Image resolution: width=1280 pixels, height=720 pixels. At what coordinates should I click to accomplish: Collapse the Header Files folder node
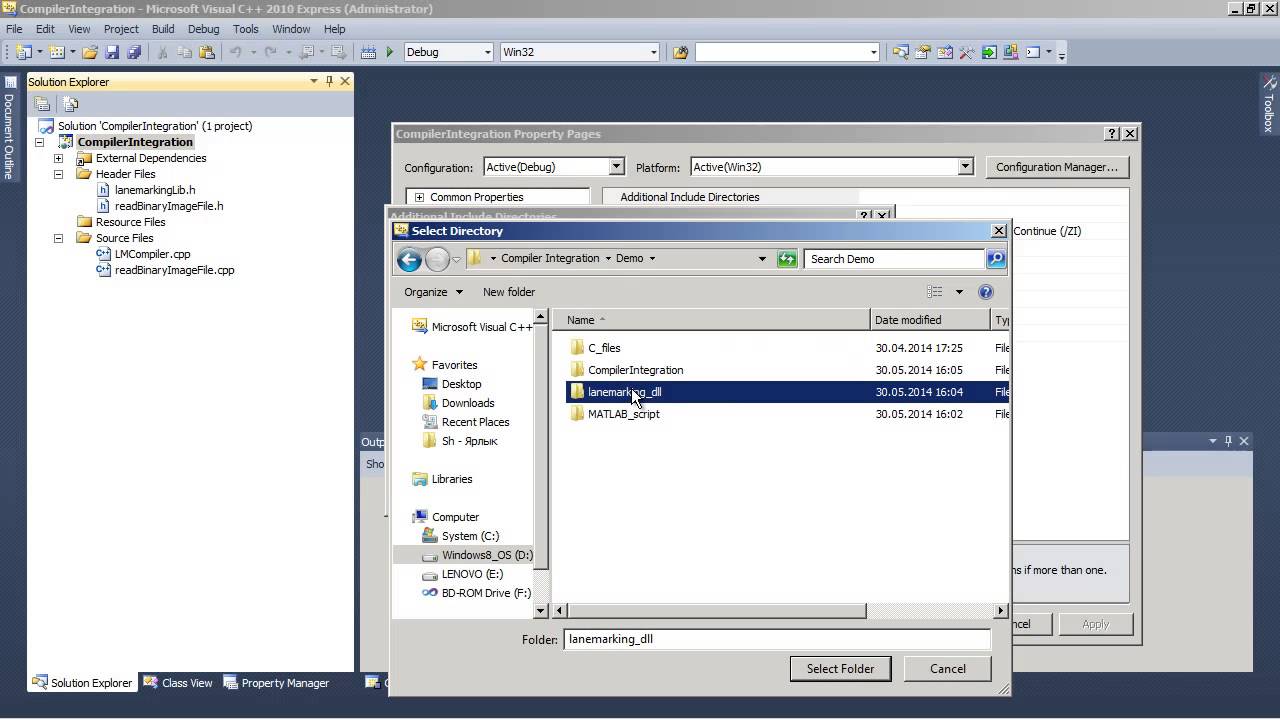[x=58, y=174]
